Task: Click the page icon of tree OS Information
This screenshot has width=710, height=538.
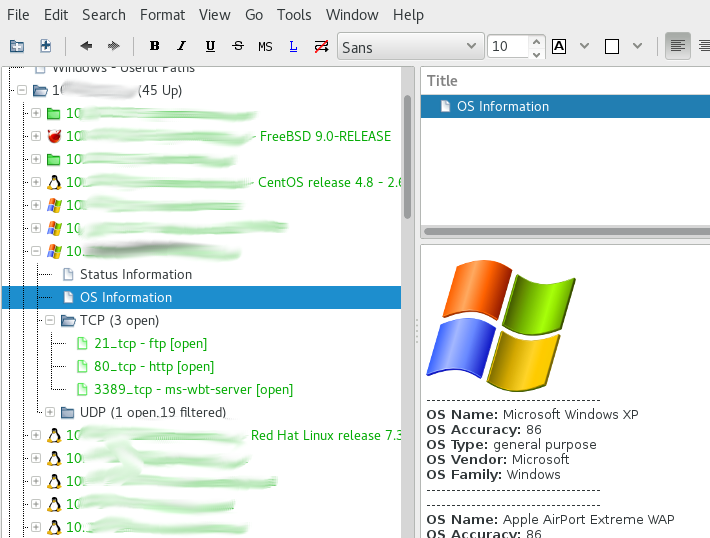Action: coord(68,298)
